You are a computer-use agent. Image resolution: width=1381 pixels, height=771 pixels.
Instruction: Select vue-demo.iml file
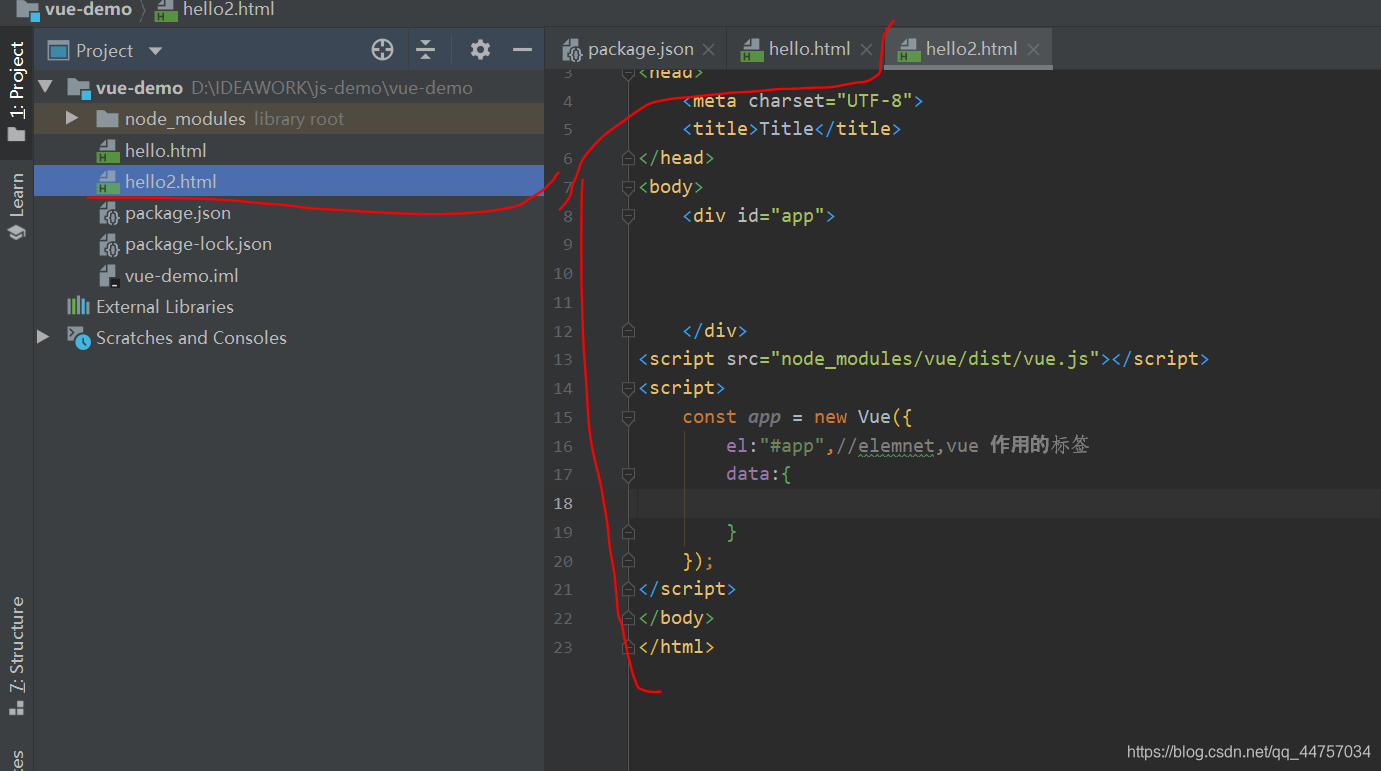click(182, 275)
